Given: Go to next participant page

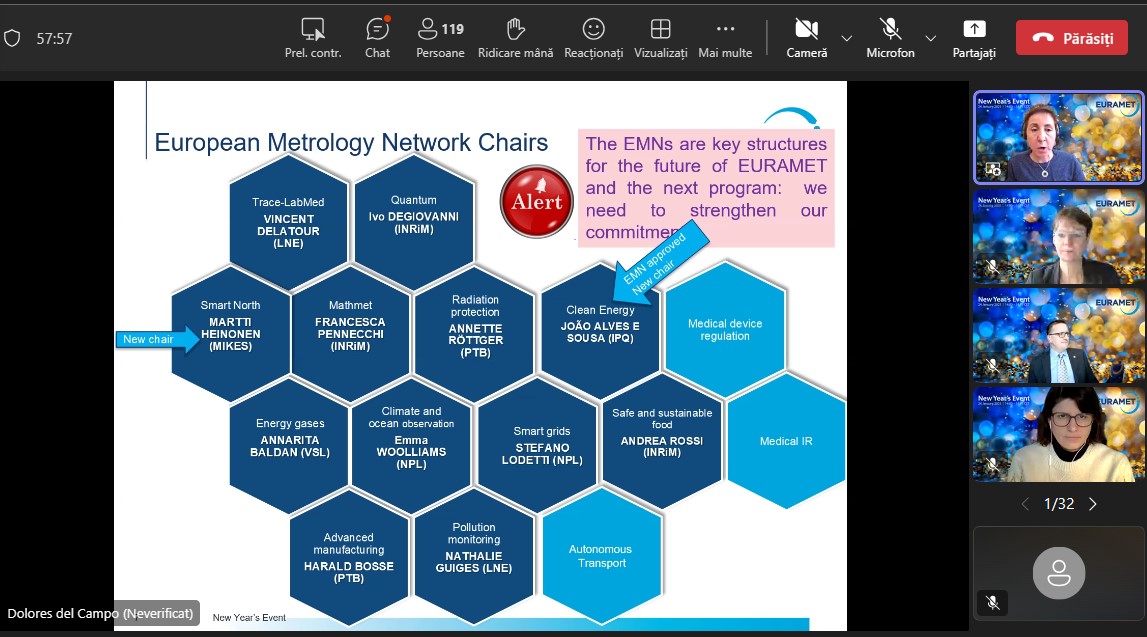Looking at the screenshot, I should pos(1092,504).
